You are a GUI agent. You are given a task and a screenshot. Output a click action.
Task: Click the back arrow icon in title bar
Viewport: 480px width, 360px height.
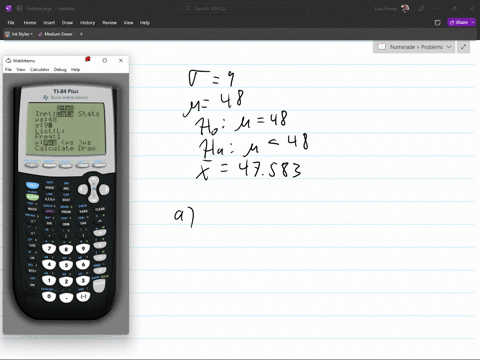pos(19,9)
